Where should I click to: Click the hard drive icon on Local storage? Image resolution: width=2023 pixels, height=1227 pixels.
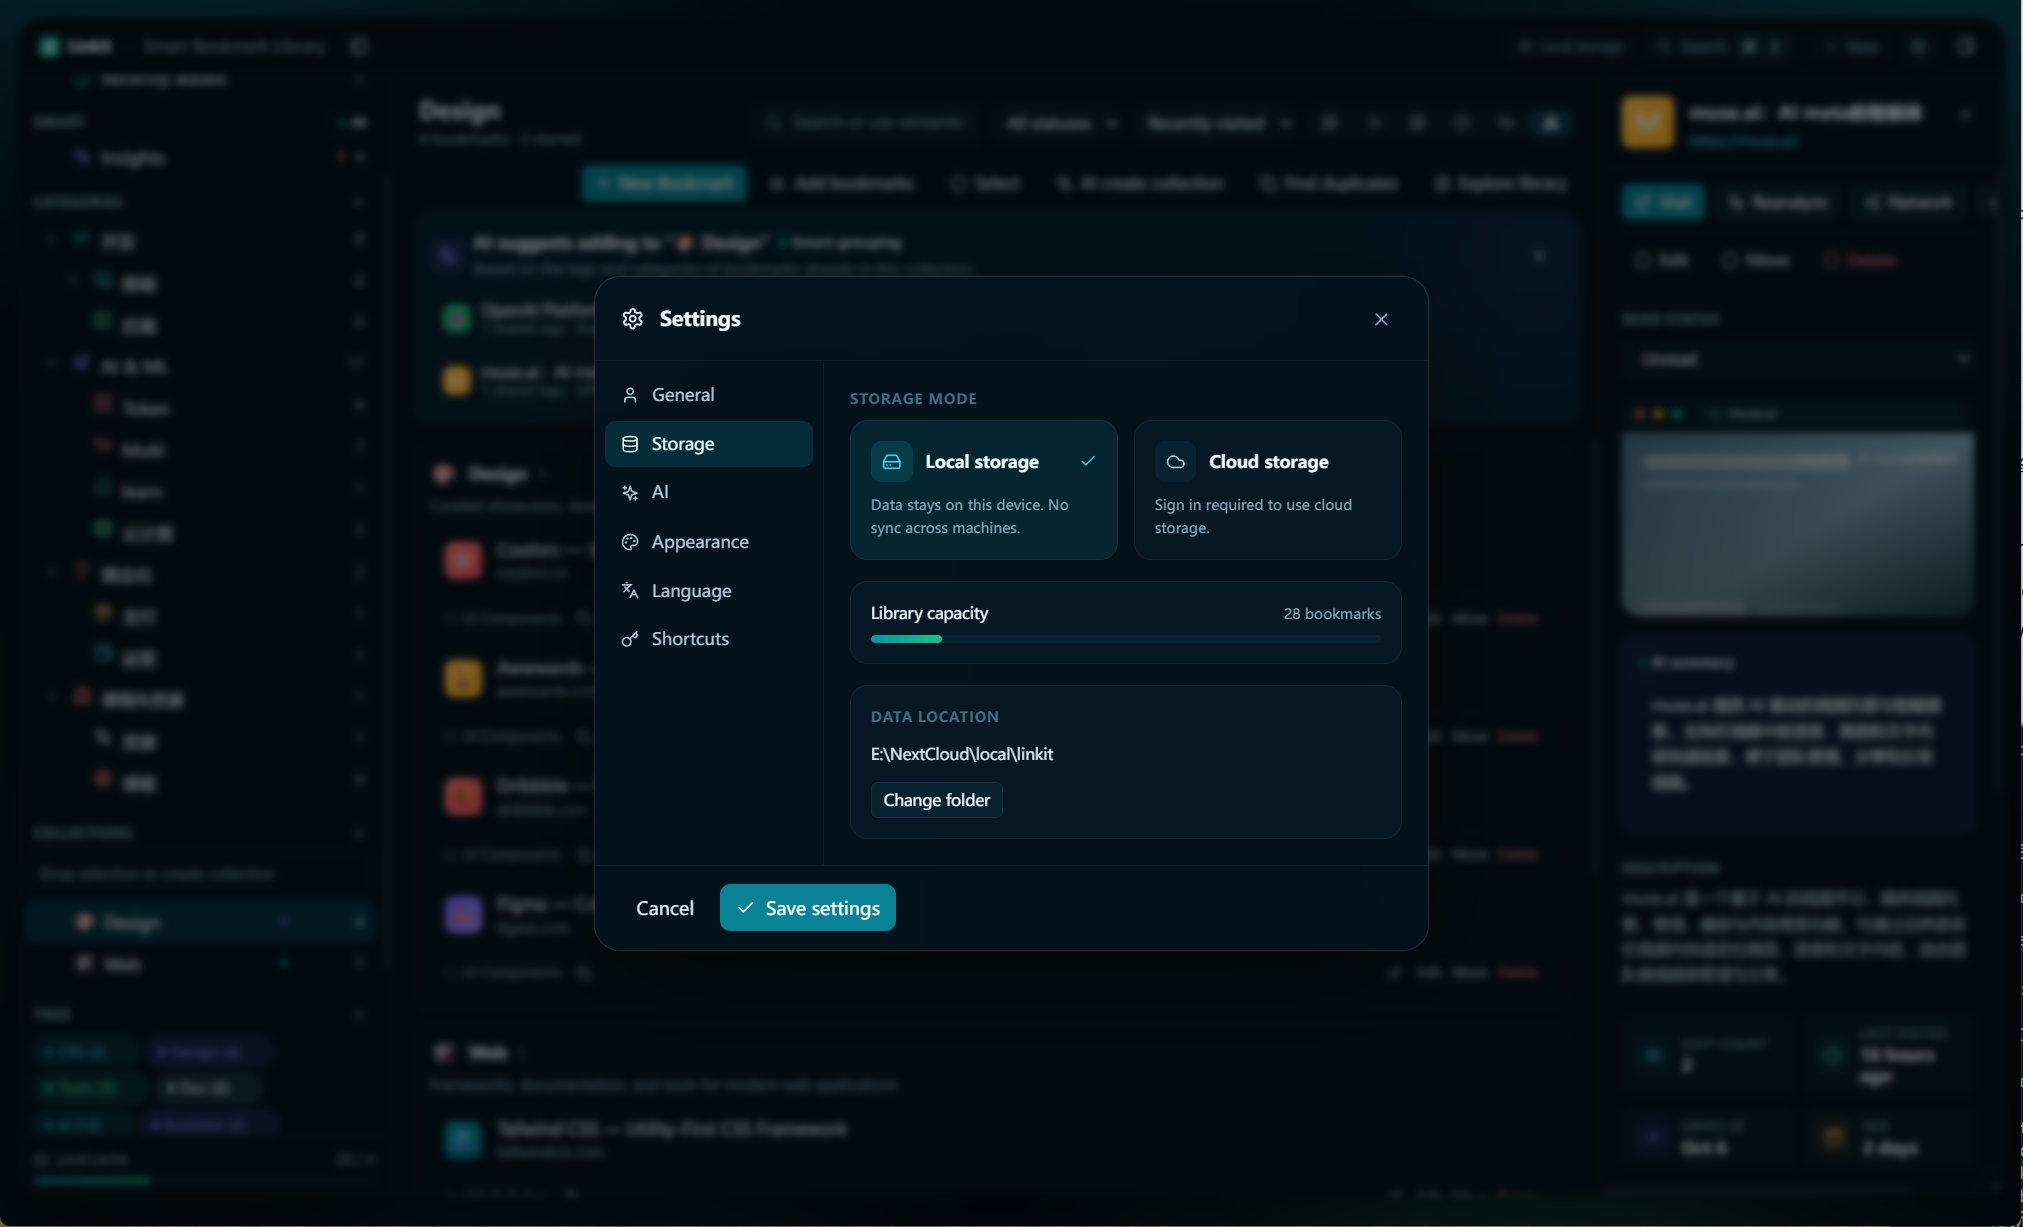pos(891,462)
